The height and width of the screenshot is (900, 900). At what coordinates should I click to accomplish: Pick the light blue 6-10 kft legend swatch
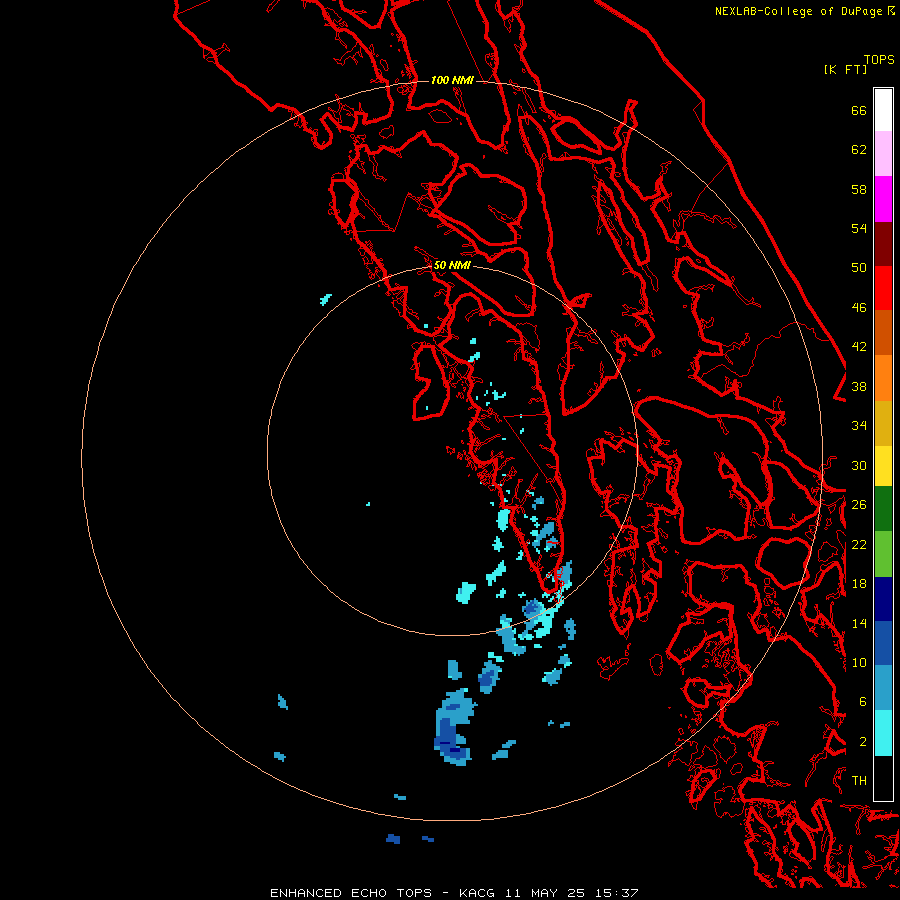click(883, 688)
